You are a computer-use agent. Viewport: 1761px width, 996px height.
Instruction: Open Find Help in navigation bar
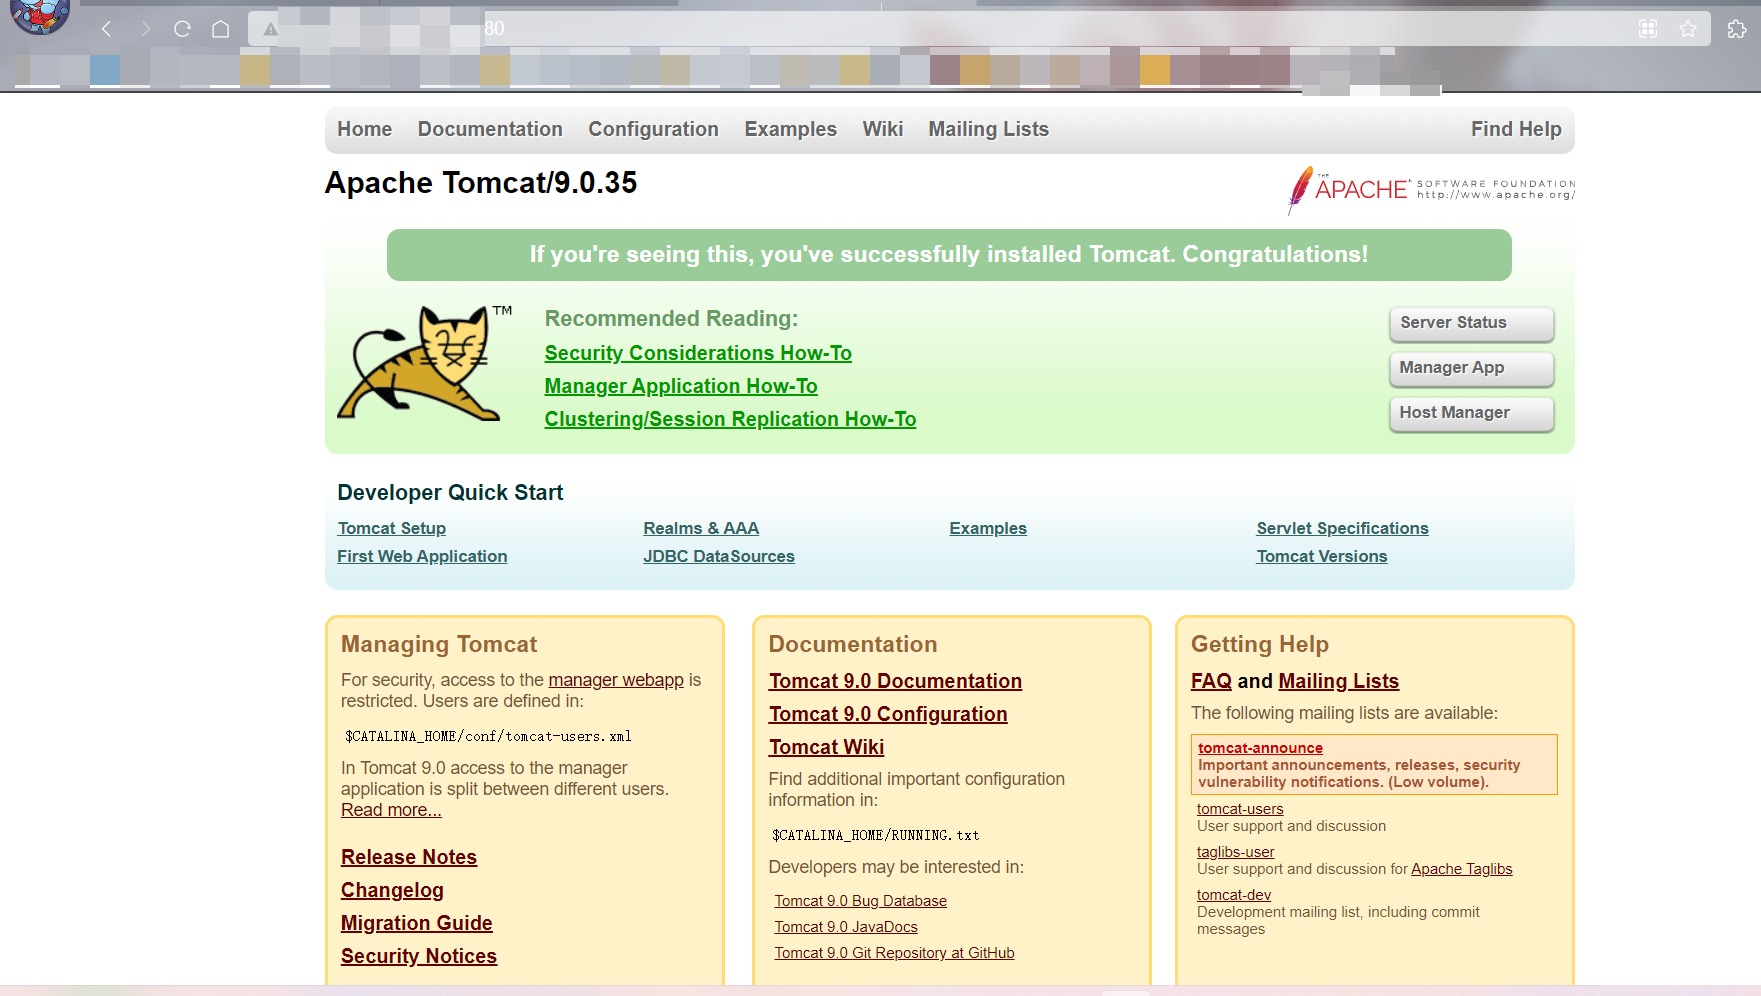[1516, 129]
